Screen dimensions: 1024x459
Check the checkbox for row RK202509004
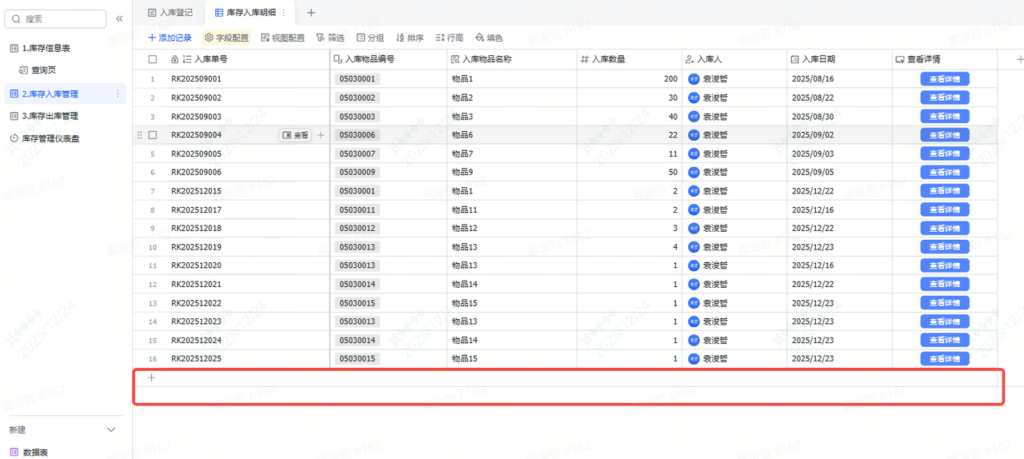coord(152,134)
